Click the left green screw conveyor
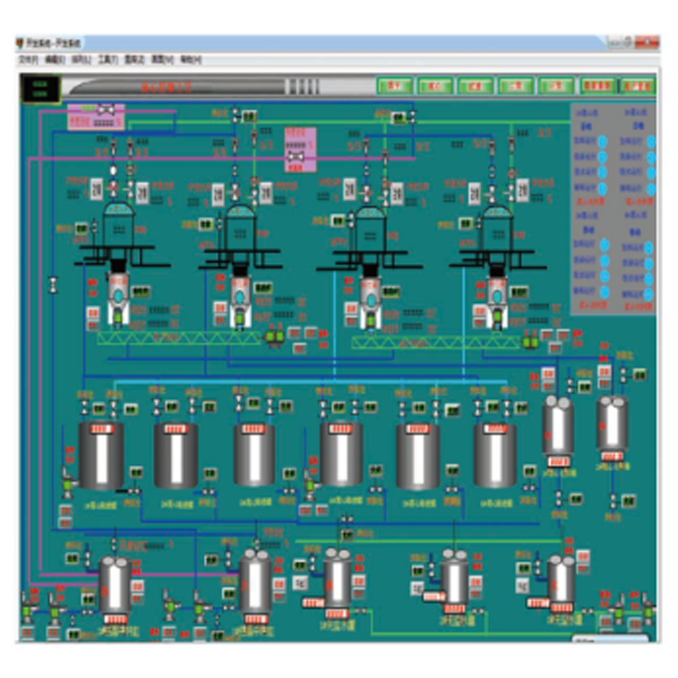The width and height of the screenshot is (678, 678). 179,338
